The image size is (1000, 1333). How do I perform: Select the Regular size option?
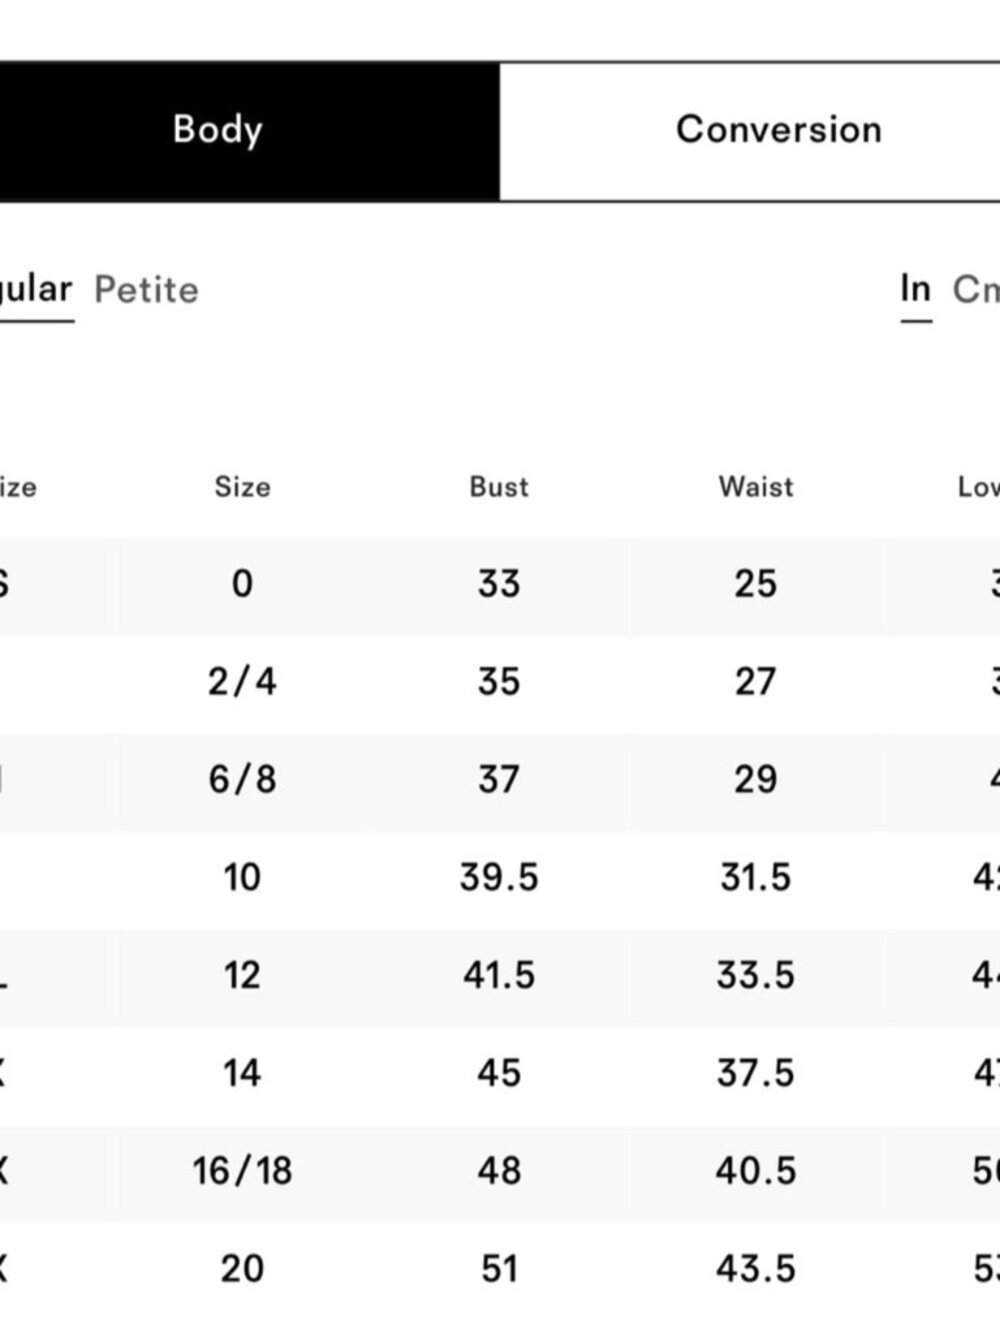(36, 289)
